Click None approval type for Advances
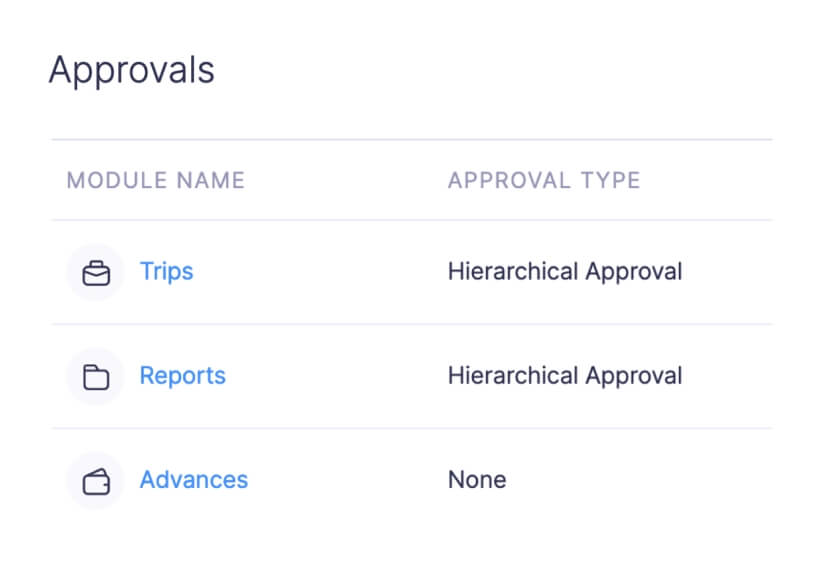 coord(477,480)
